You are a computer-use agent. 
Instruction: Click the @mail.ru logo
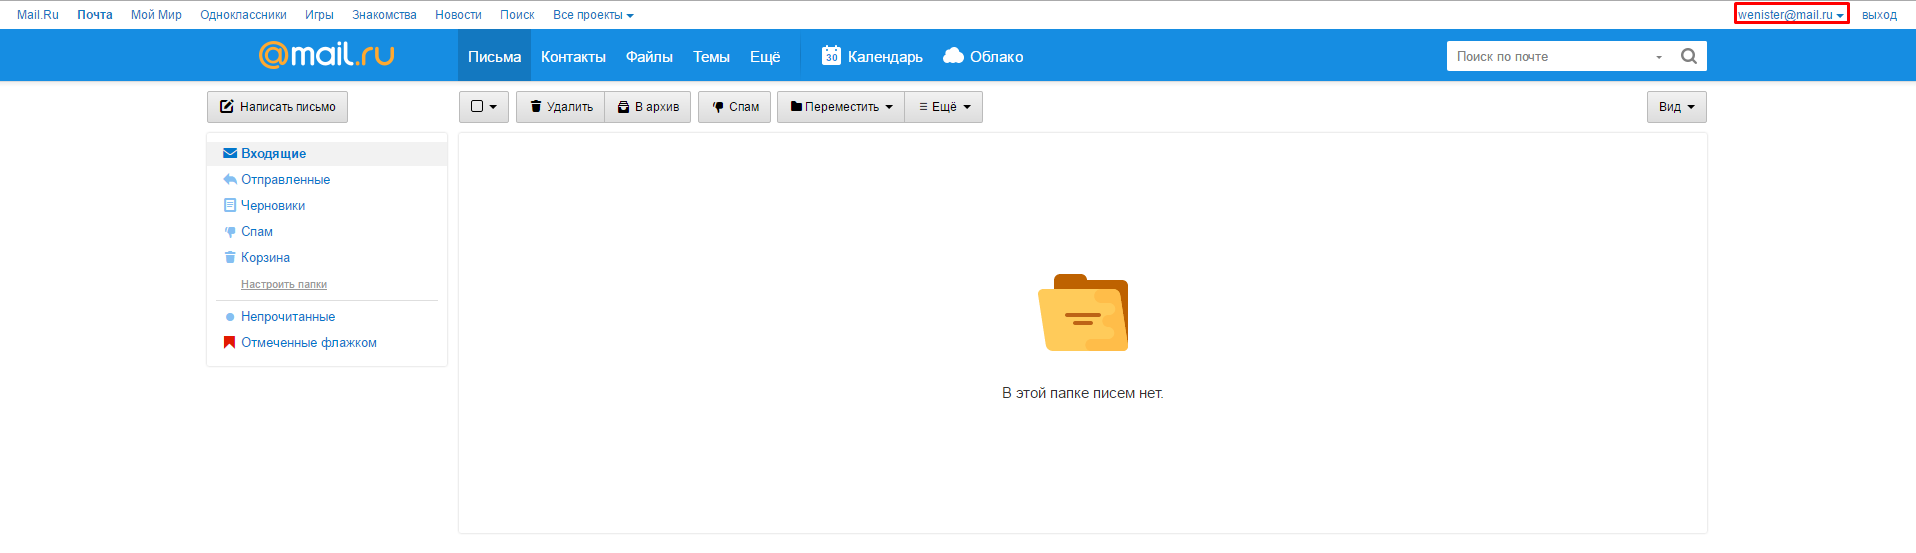(327, 54)
